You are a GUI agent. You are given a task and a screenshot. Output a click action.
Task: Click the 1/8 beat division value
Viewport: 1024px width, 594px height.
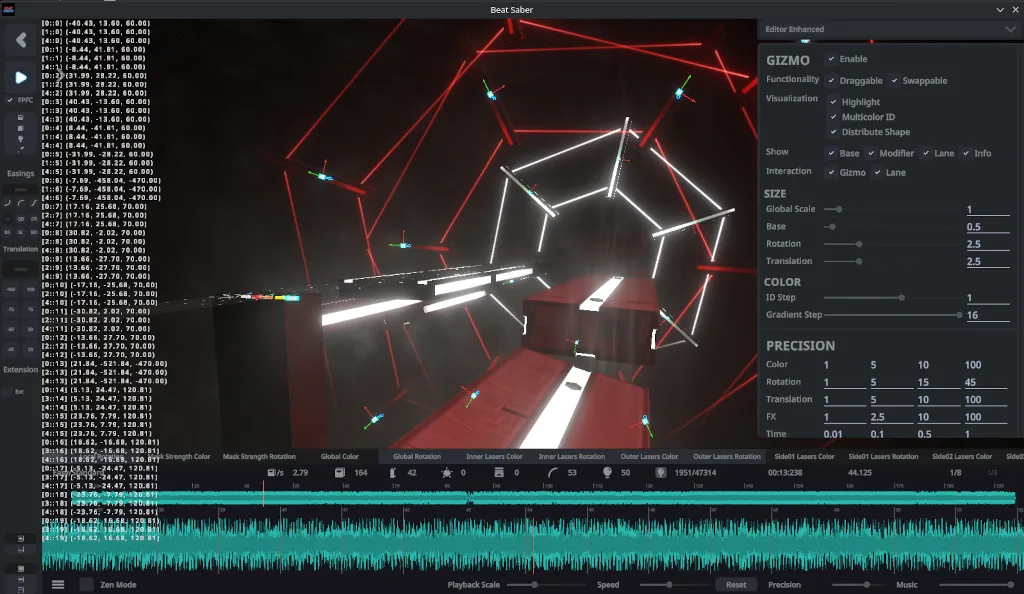pyautogui.click(x=955, y=473)
